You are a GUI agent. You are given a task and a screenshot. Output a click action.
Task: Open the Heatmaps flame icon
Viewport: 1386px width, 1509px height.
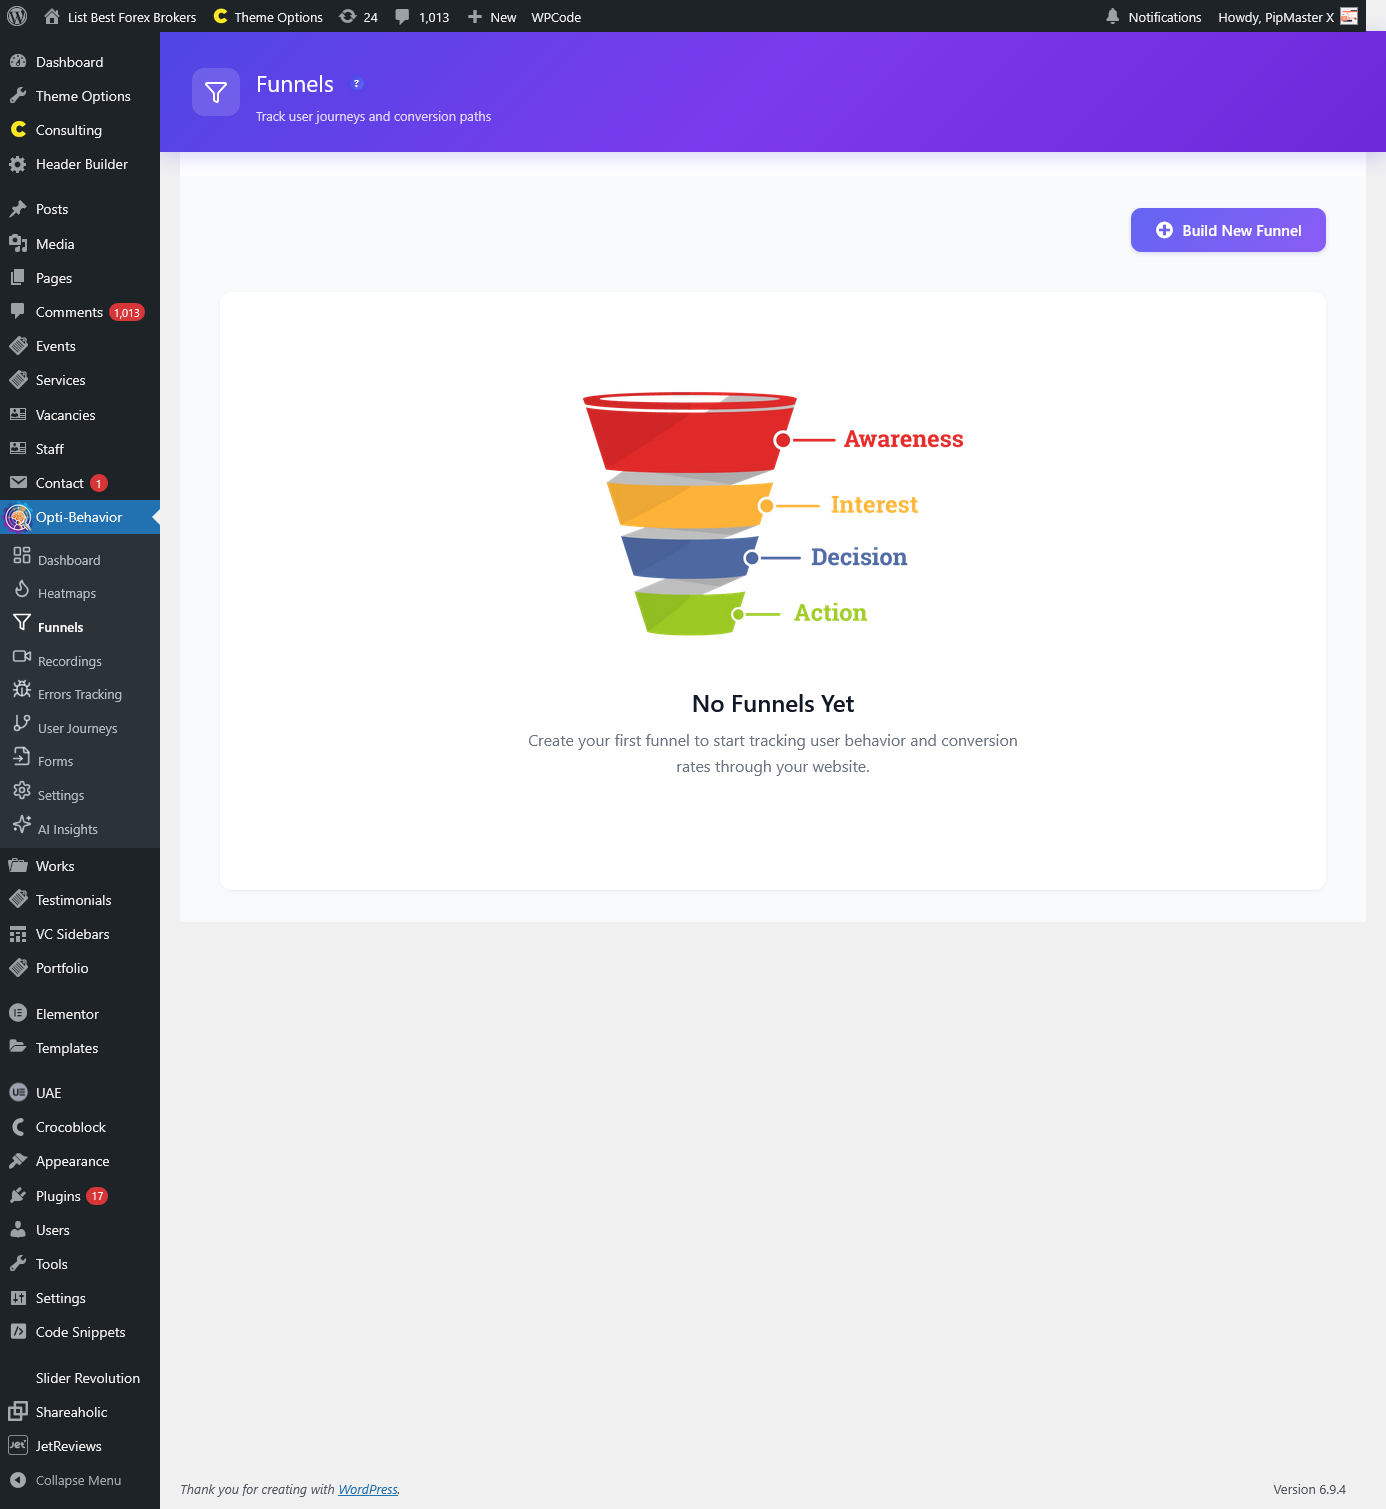tap(22, 591)
